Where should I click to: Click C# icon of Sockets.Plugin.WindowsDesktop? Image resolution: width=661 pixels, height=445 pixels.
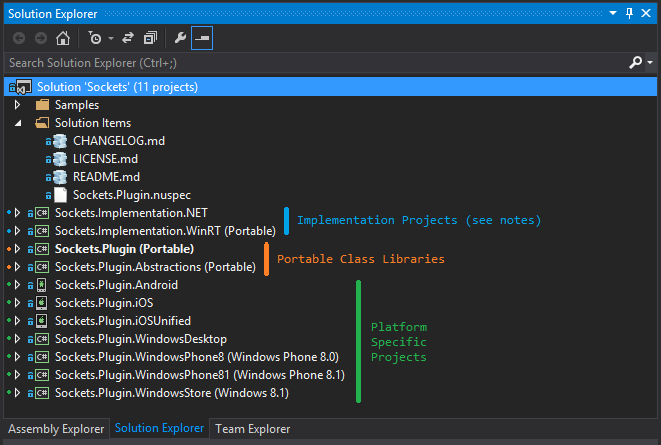click(42, 339)
